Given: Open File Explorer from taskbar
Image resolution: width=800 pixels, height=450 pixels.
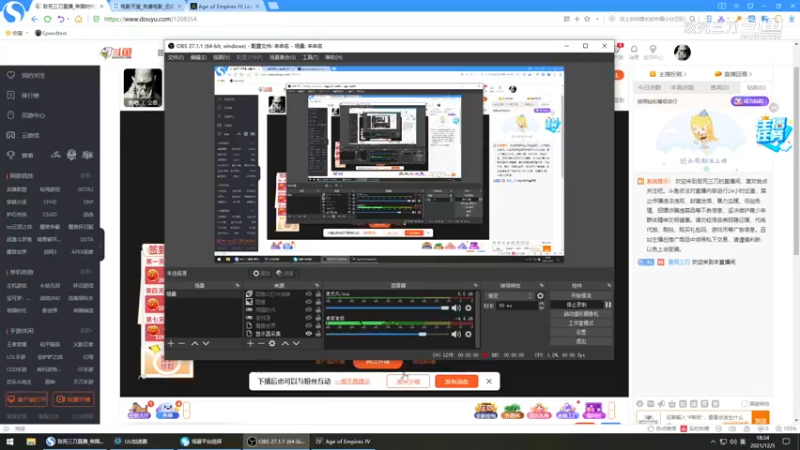Looking at the screenshot, I should [31, 441].
